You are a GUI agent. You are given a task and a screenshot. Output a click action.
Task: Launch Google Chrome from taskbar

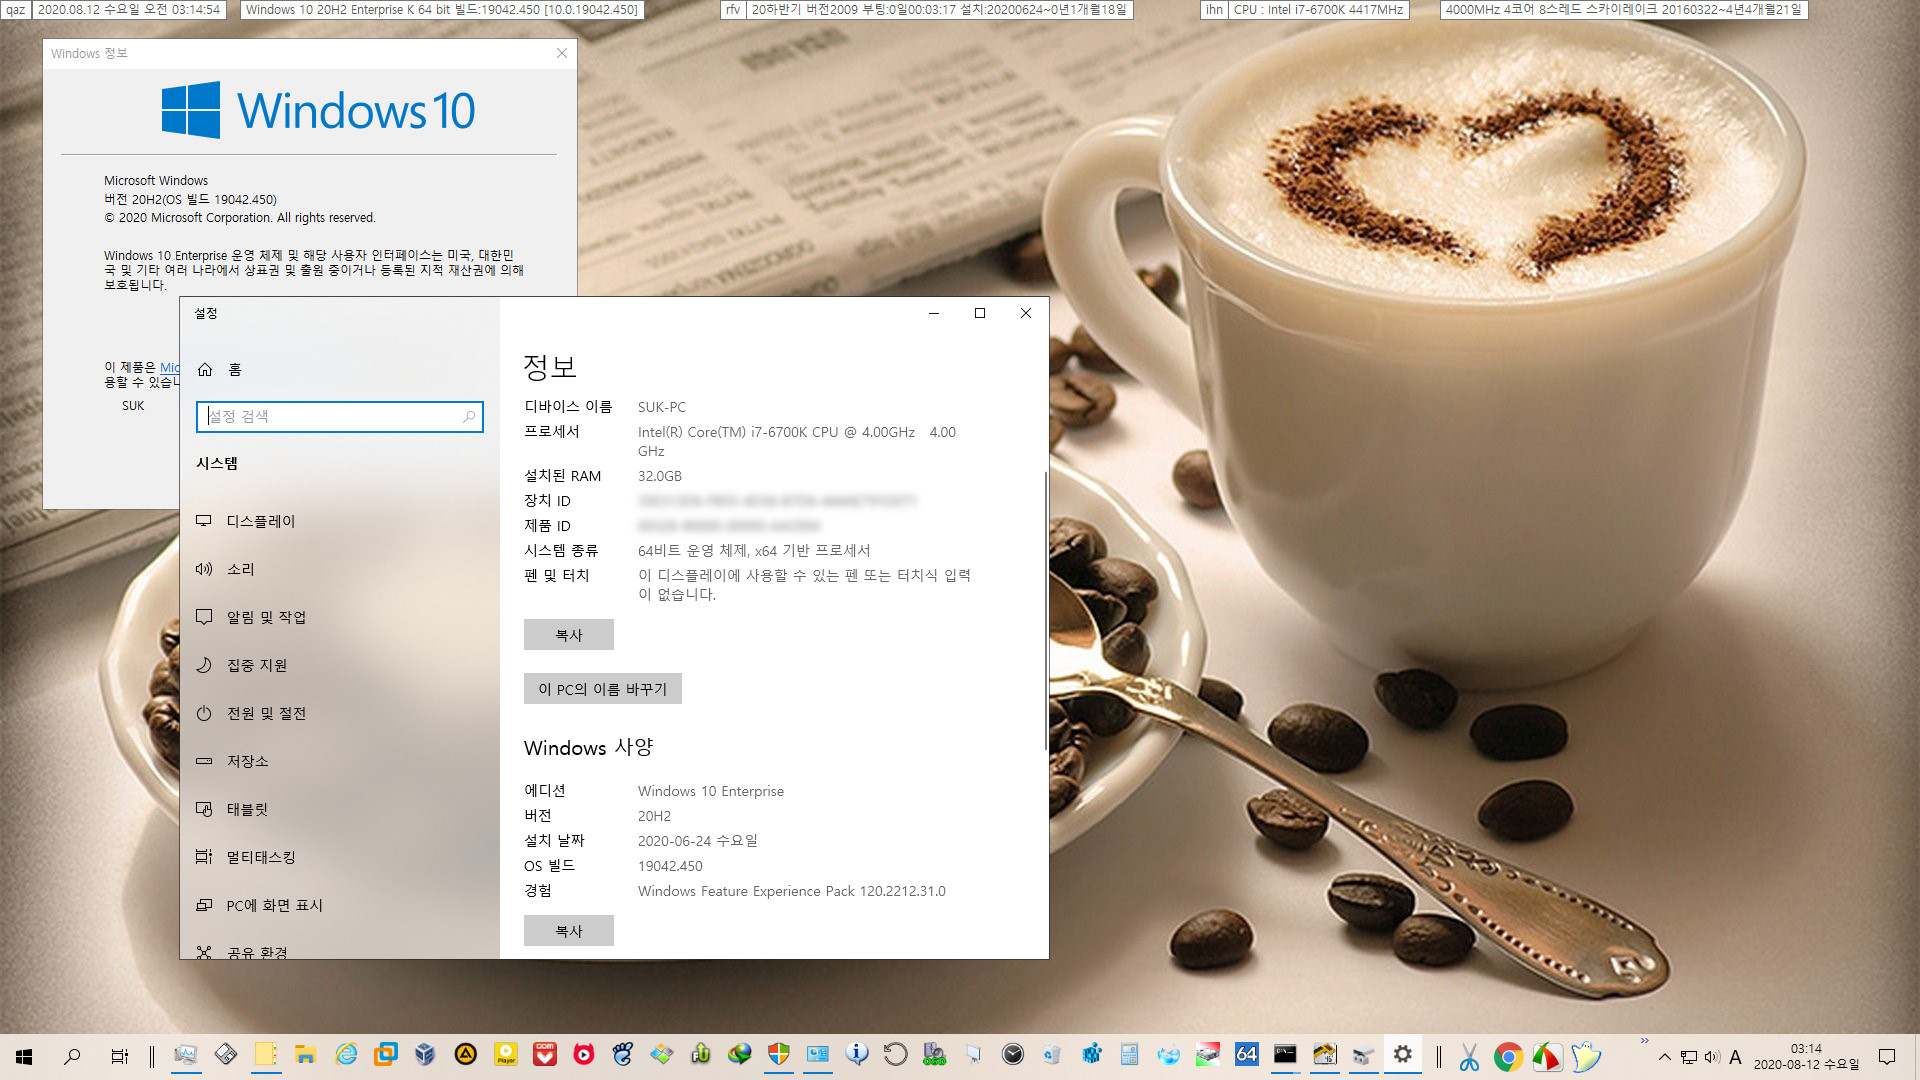(1508, 1057)
